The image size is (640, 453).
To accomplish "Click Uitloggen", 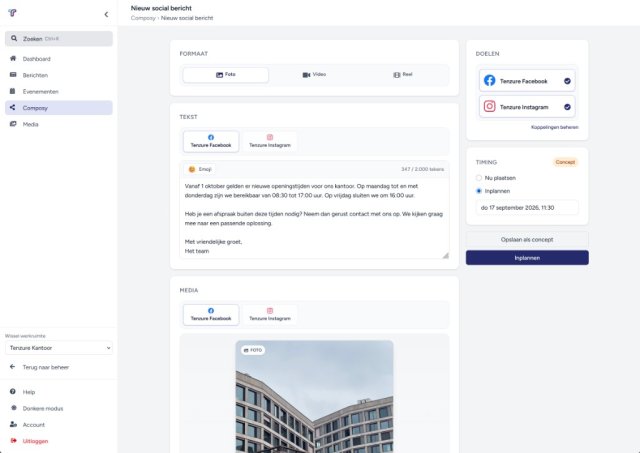I will point(59,441).
